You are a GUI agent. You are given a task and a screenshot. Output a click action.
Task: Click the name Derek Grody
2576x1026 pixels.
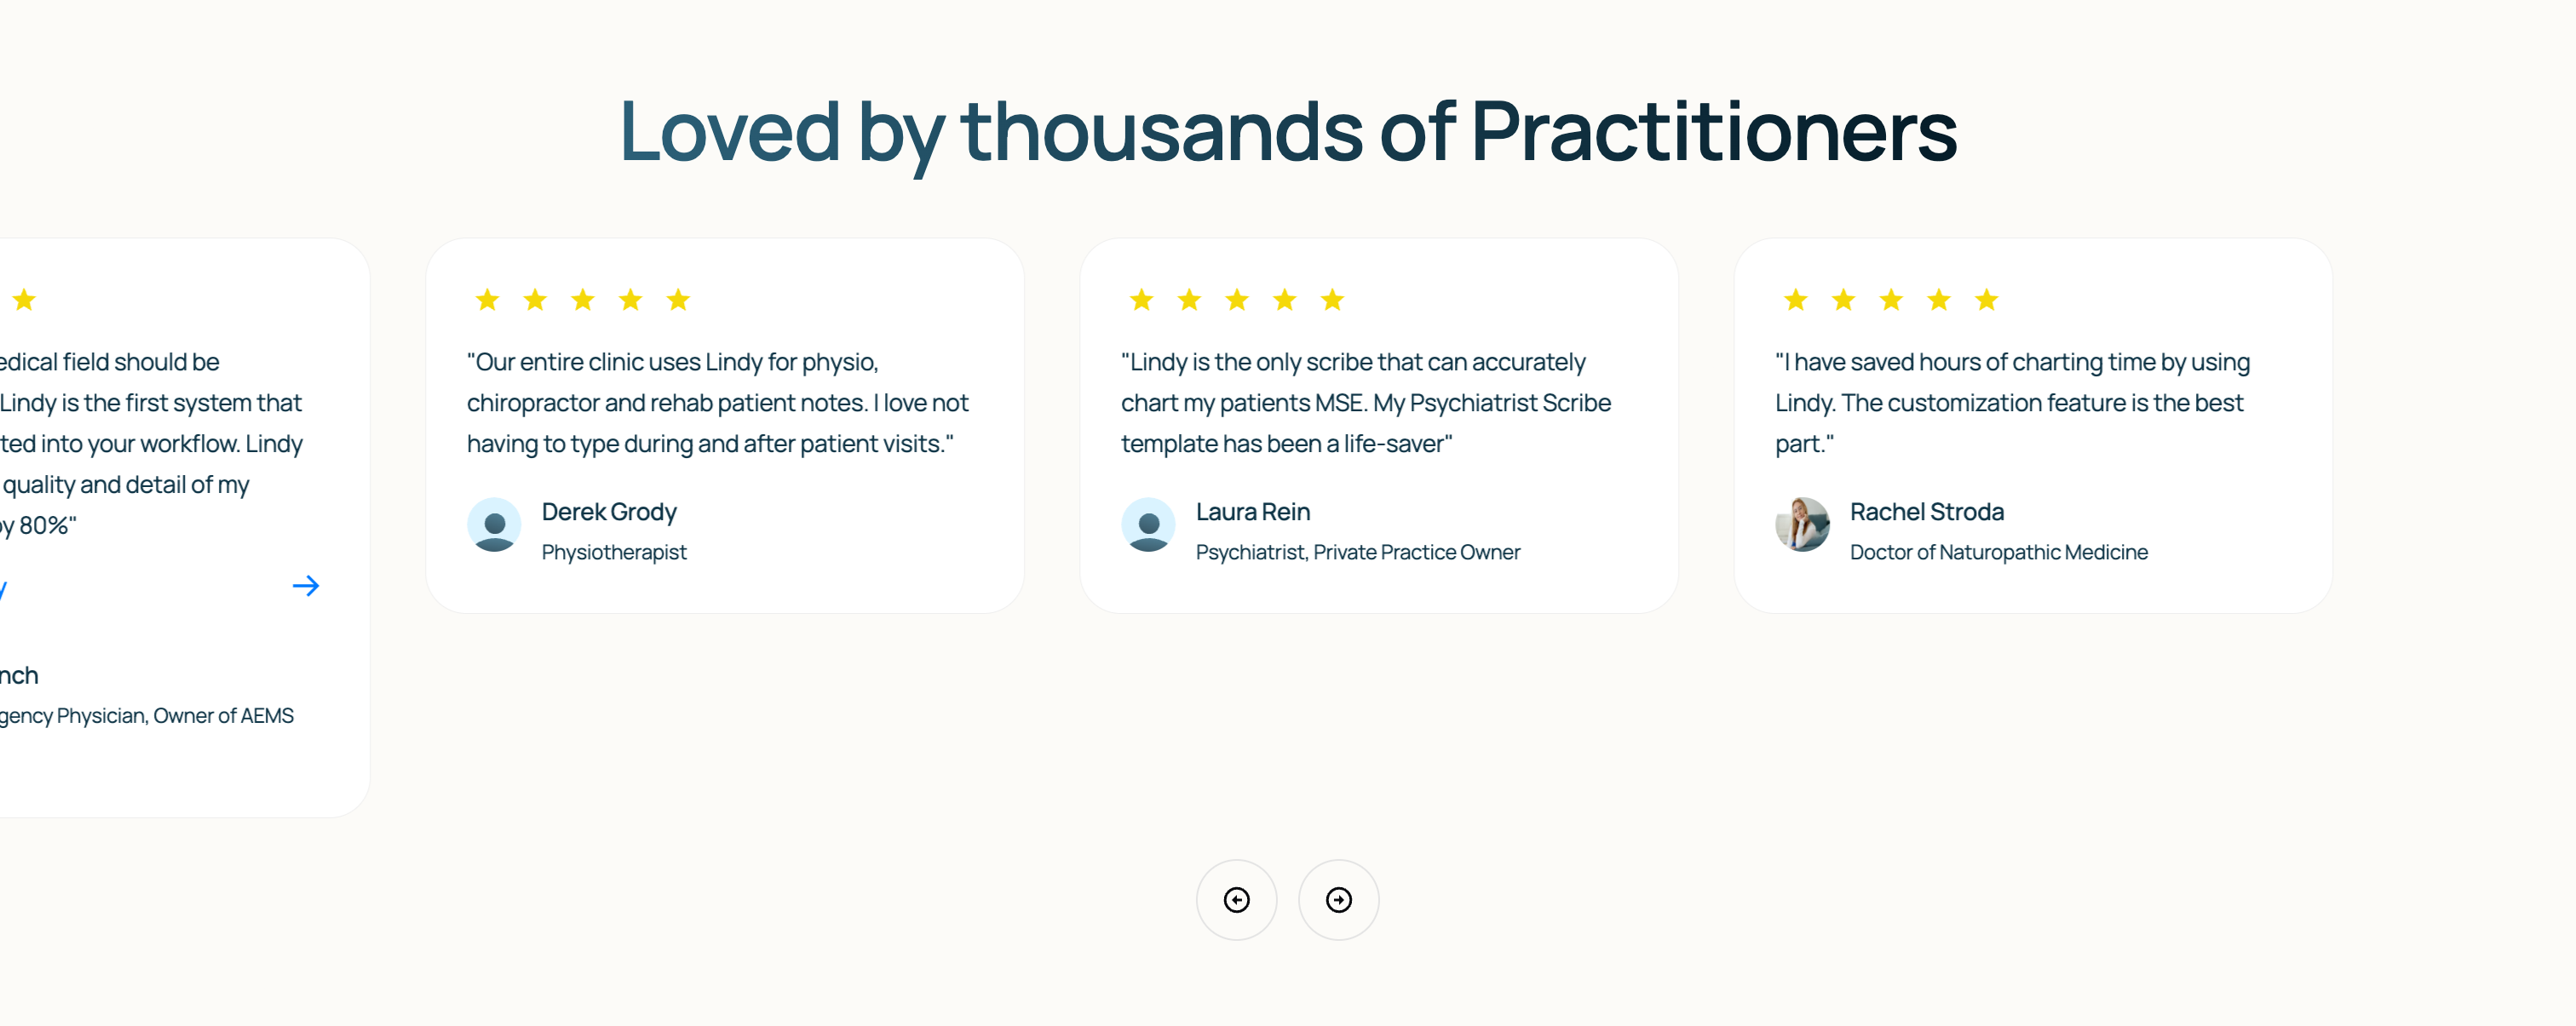coord(609,512)
